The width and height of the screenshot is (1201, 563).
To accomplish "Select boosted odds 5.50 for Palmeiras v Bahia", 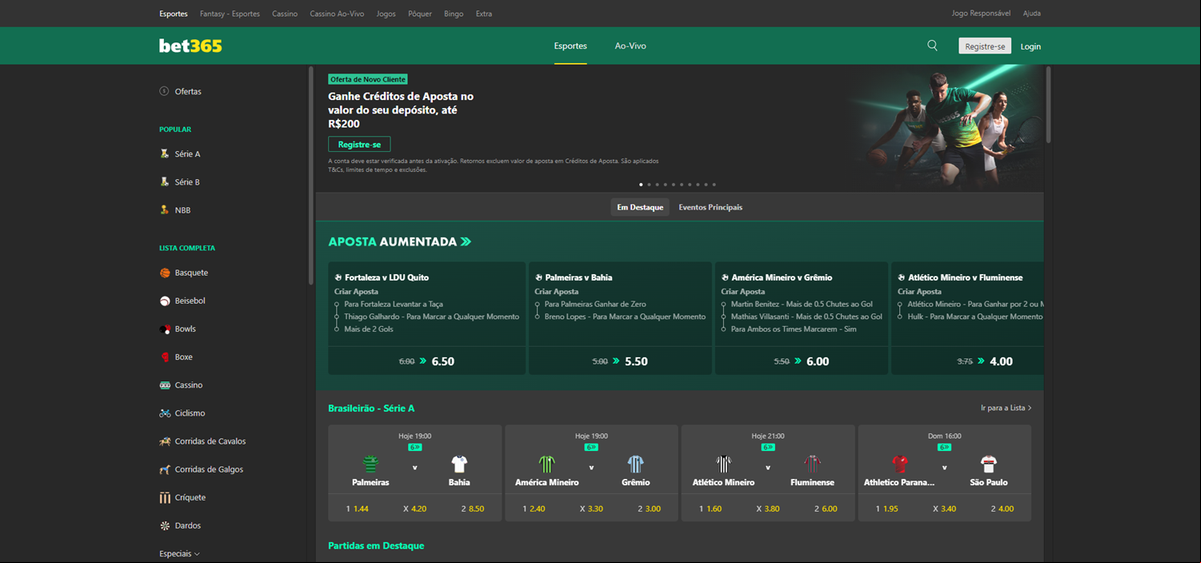I will (620, 361).
